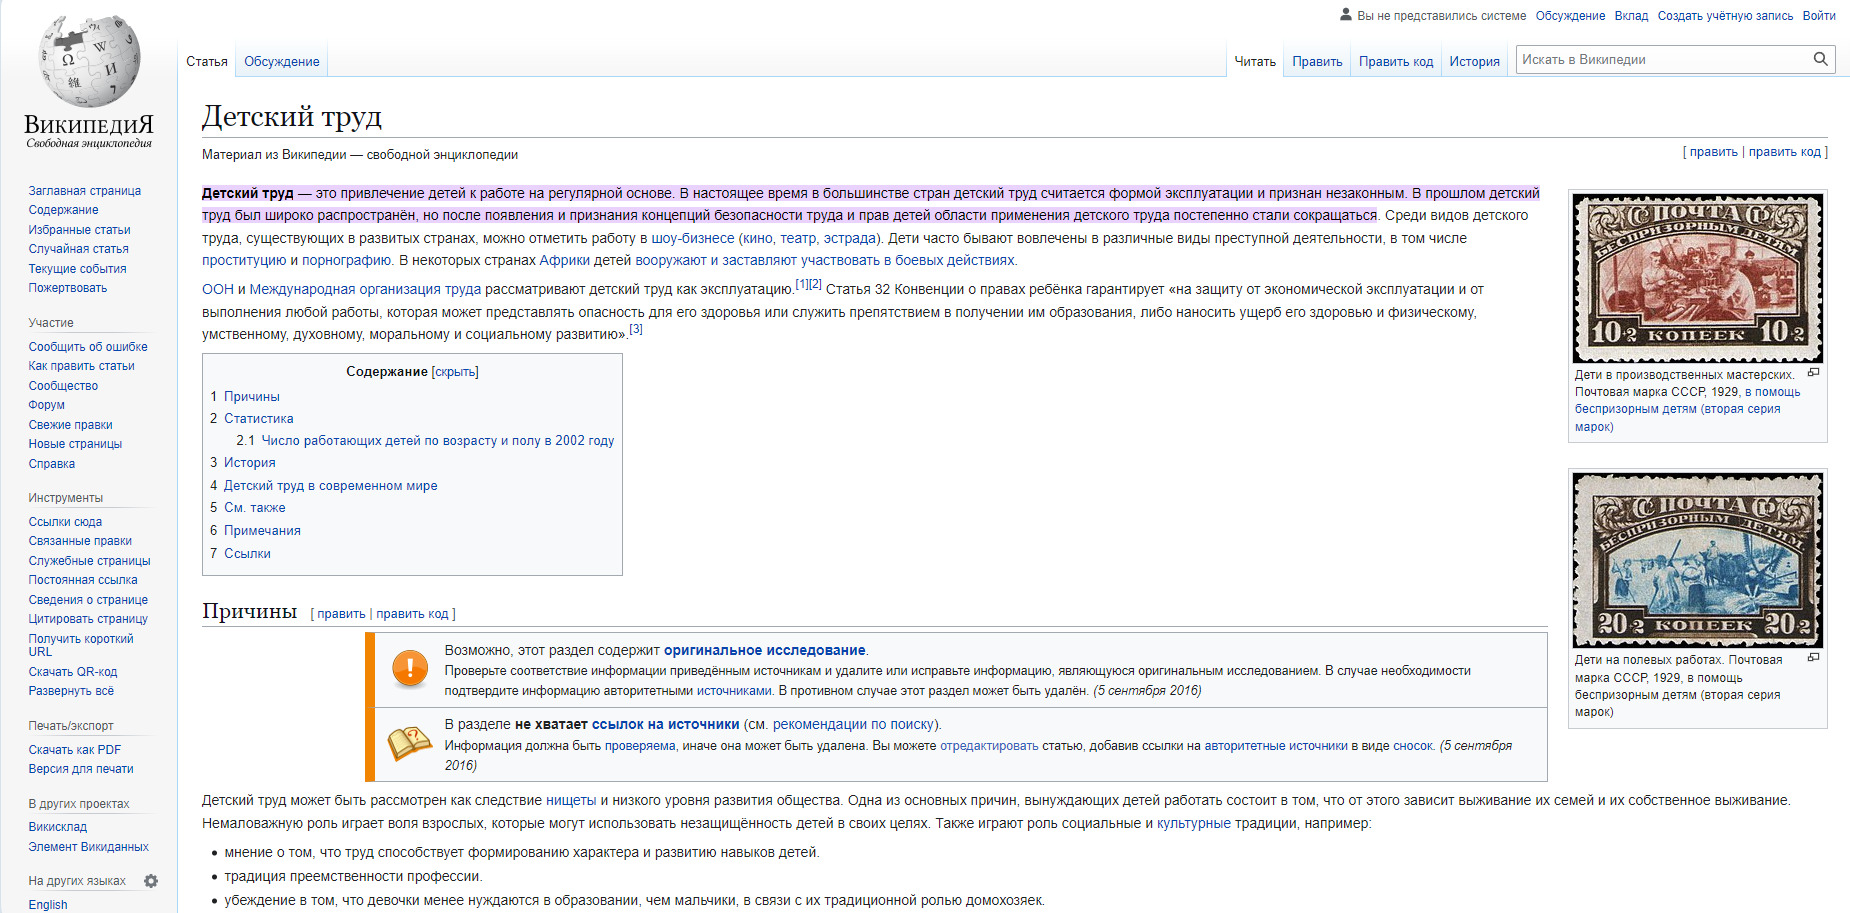Screen dimensions: 1850x913
Task: Switch to the История tab
Action: [x=1474, y=61]
